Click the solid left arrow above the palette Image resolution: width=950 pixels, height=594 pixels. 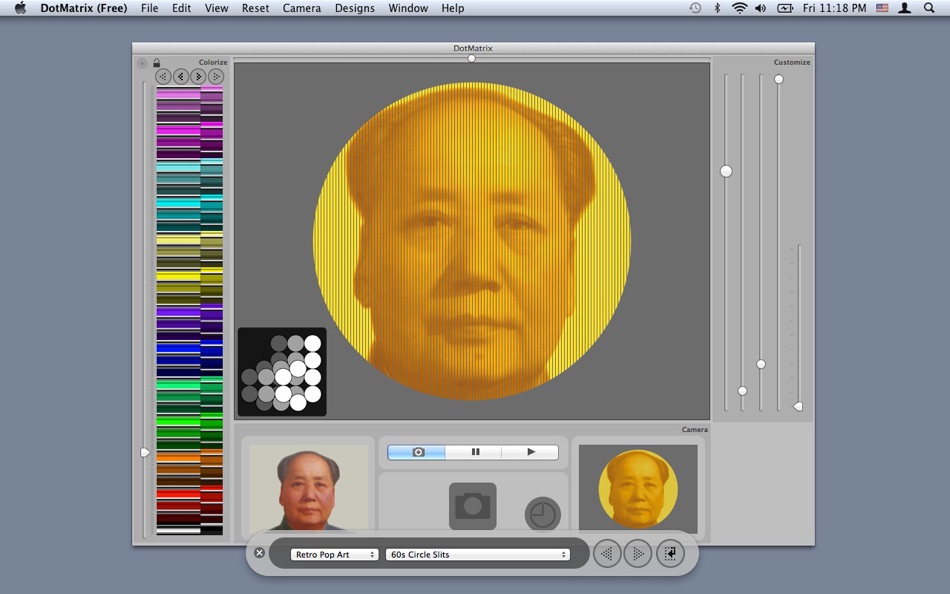[x=181, y=76]
